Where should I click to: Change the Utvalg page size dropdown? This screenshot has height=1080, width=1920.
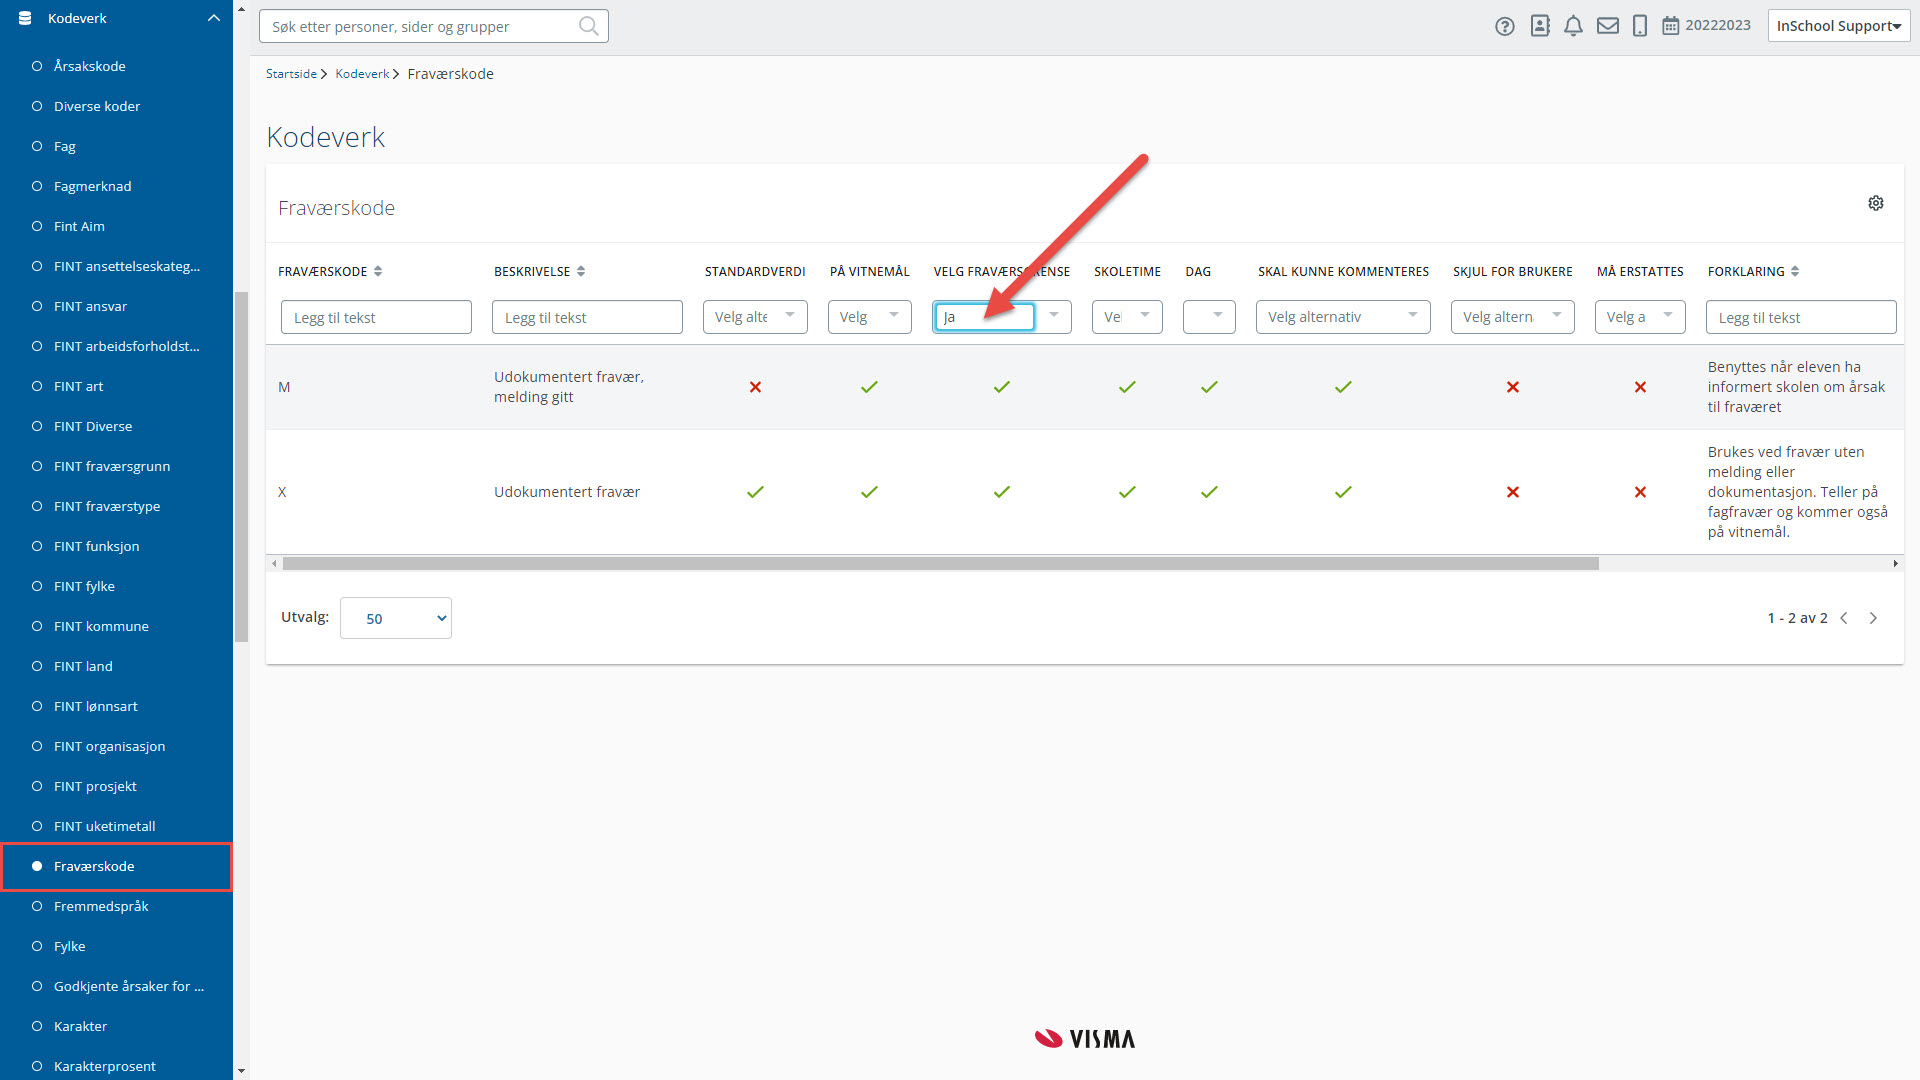coord(396,618)
